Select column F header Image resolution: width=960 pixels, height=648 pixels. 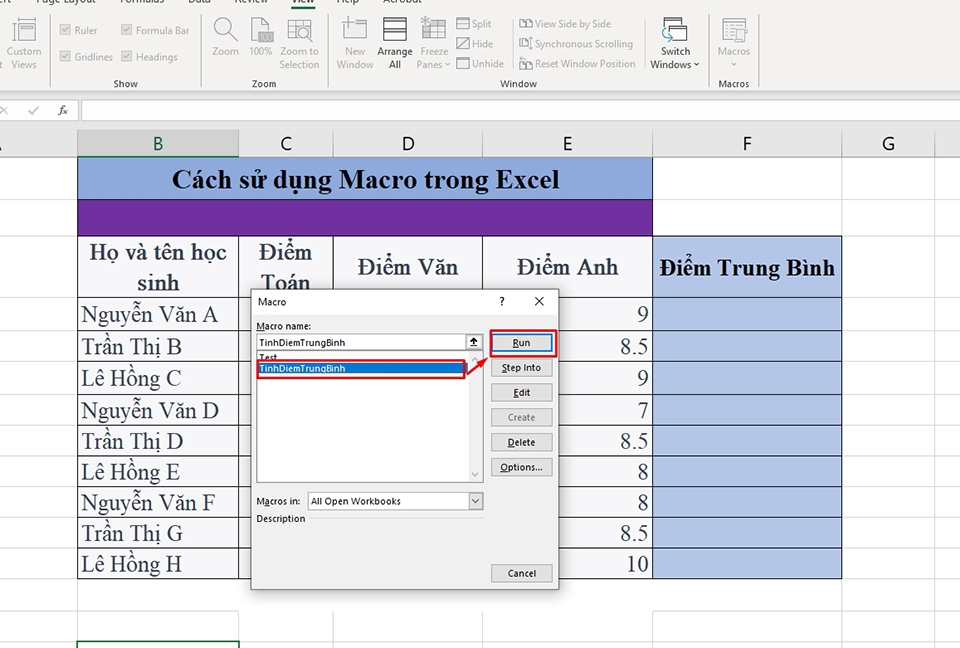(747, 143)
